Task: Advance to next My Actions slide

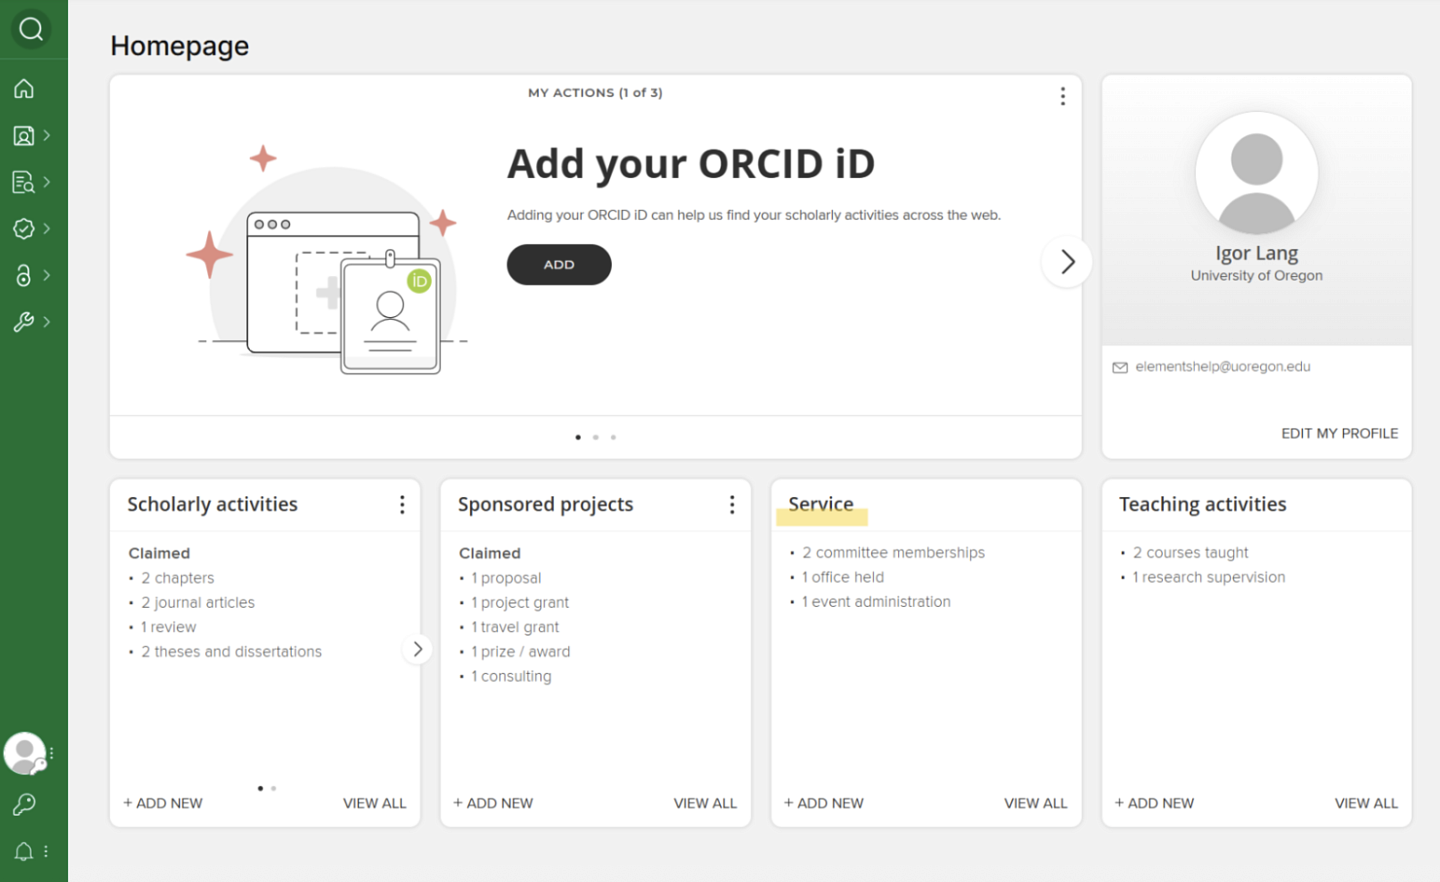Action: pyautogui.click(x=1067, y=262)
